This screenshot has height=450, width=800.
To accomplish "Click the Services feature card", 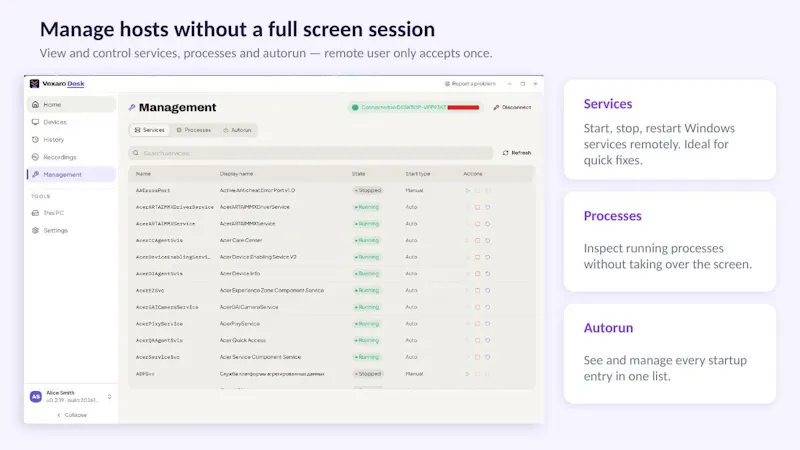I will pyautogui.click(x=670, y=130).
